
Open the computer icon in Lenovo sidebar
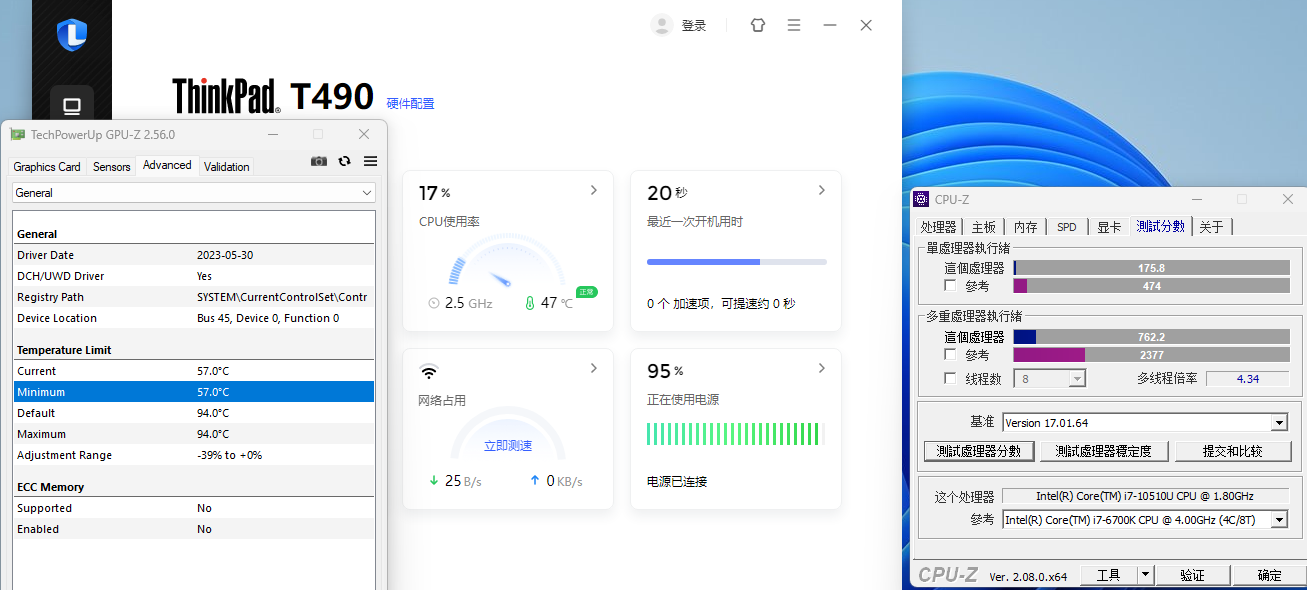(72, 106)
